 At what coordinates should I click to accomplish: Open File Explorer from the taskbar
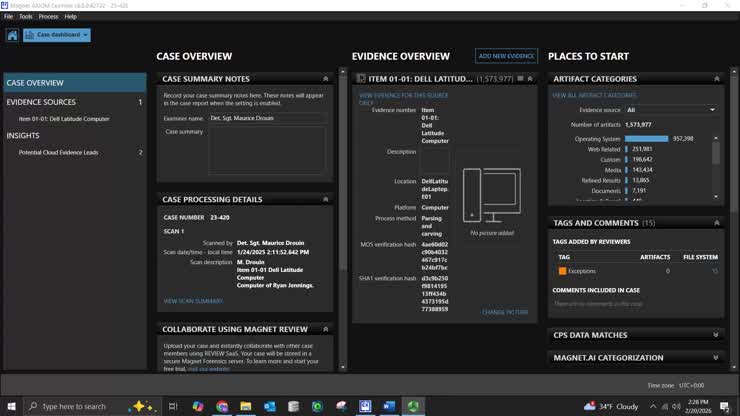tap(246, 406)
